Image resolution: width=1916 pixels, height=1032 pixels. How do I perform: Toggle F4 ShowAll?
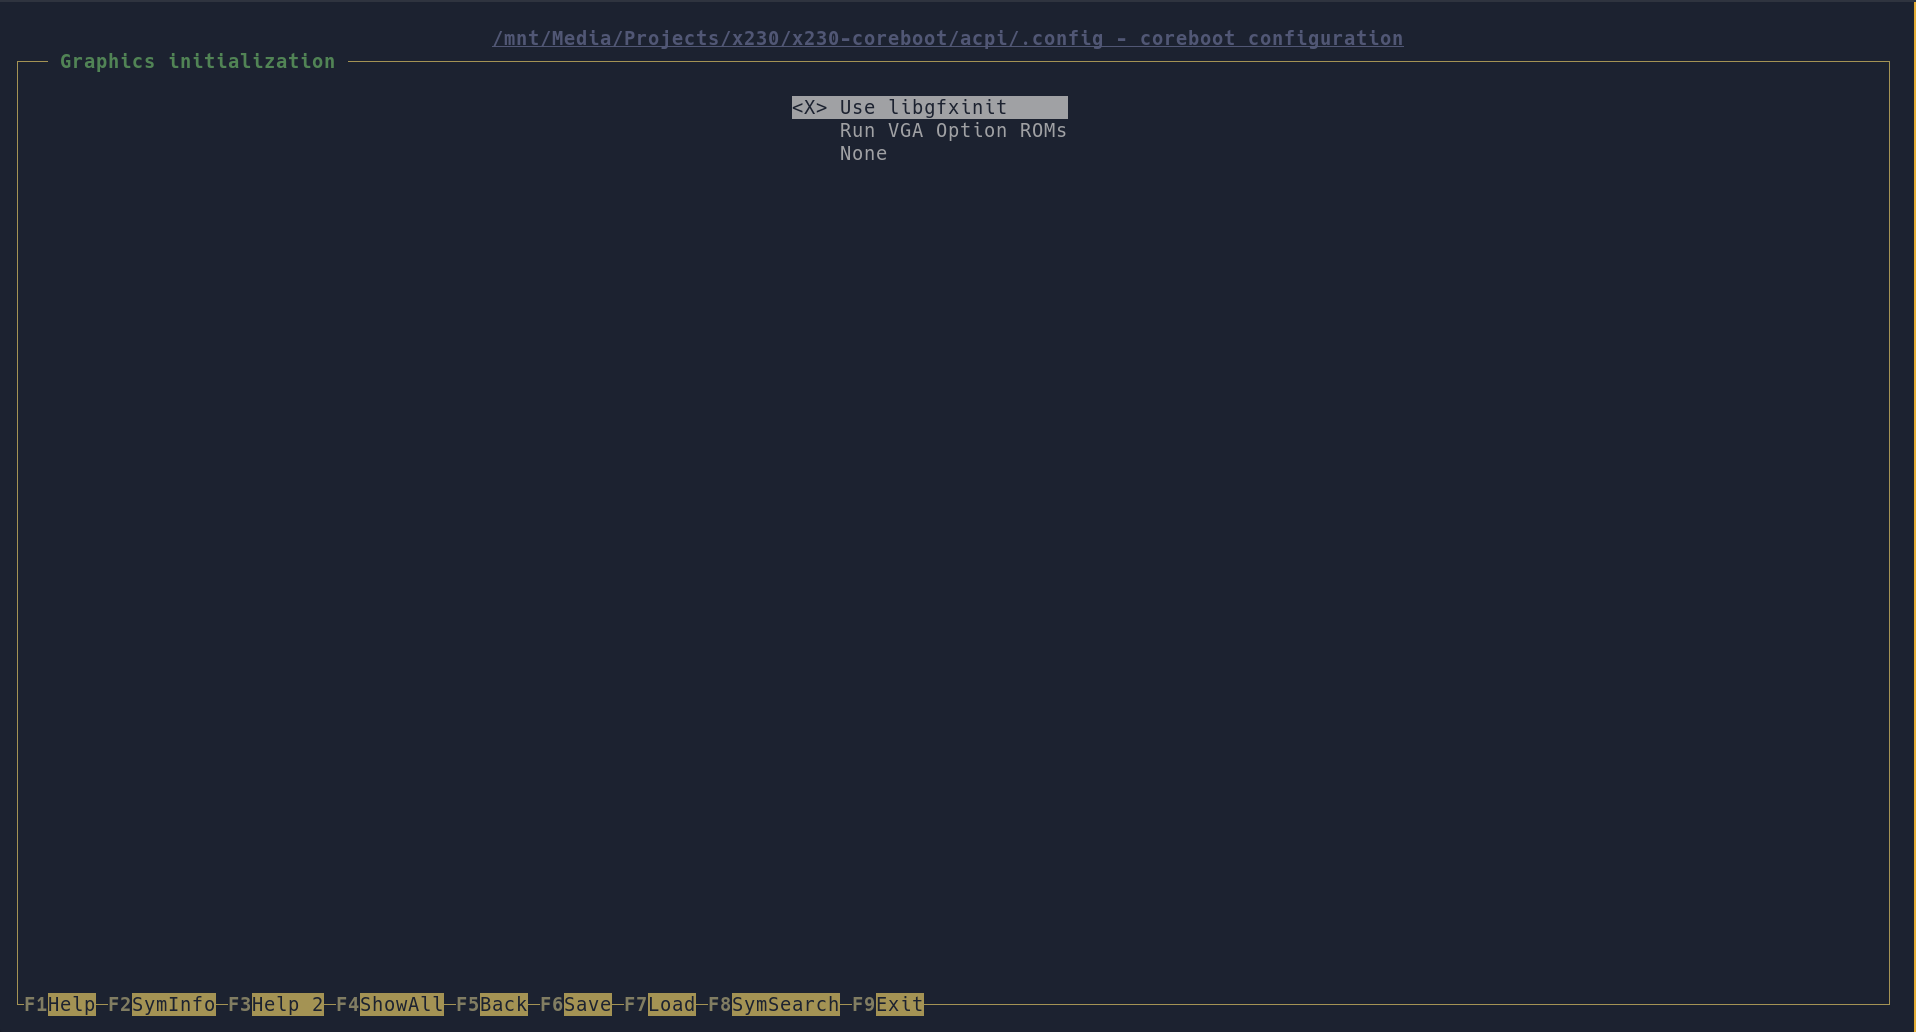390,1004
